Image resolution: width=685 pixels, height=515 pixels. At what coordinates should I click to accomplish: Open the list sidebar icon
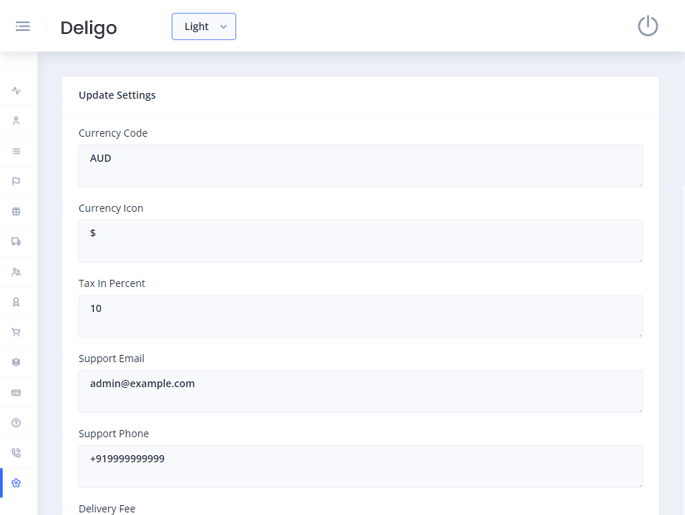coord(16,151)
